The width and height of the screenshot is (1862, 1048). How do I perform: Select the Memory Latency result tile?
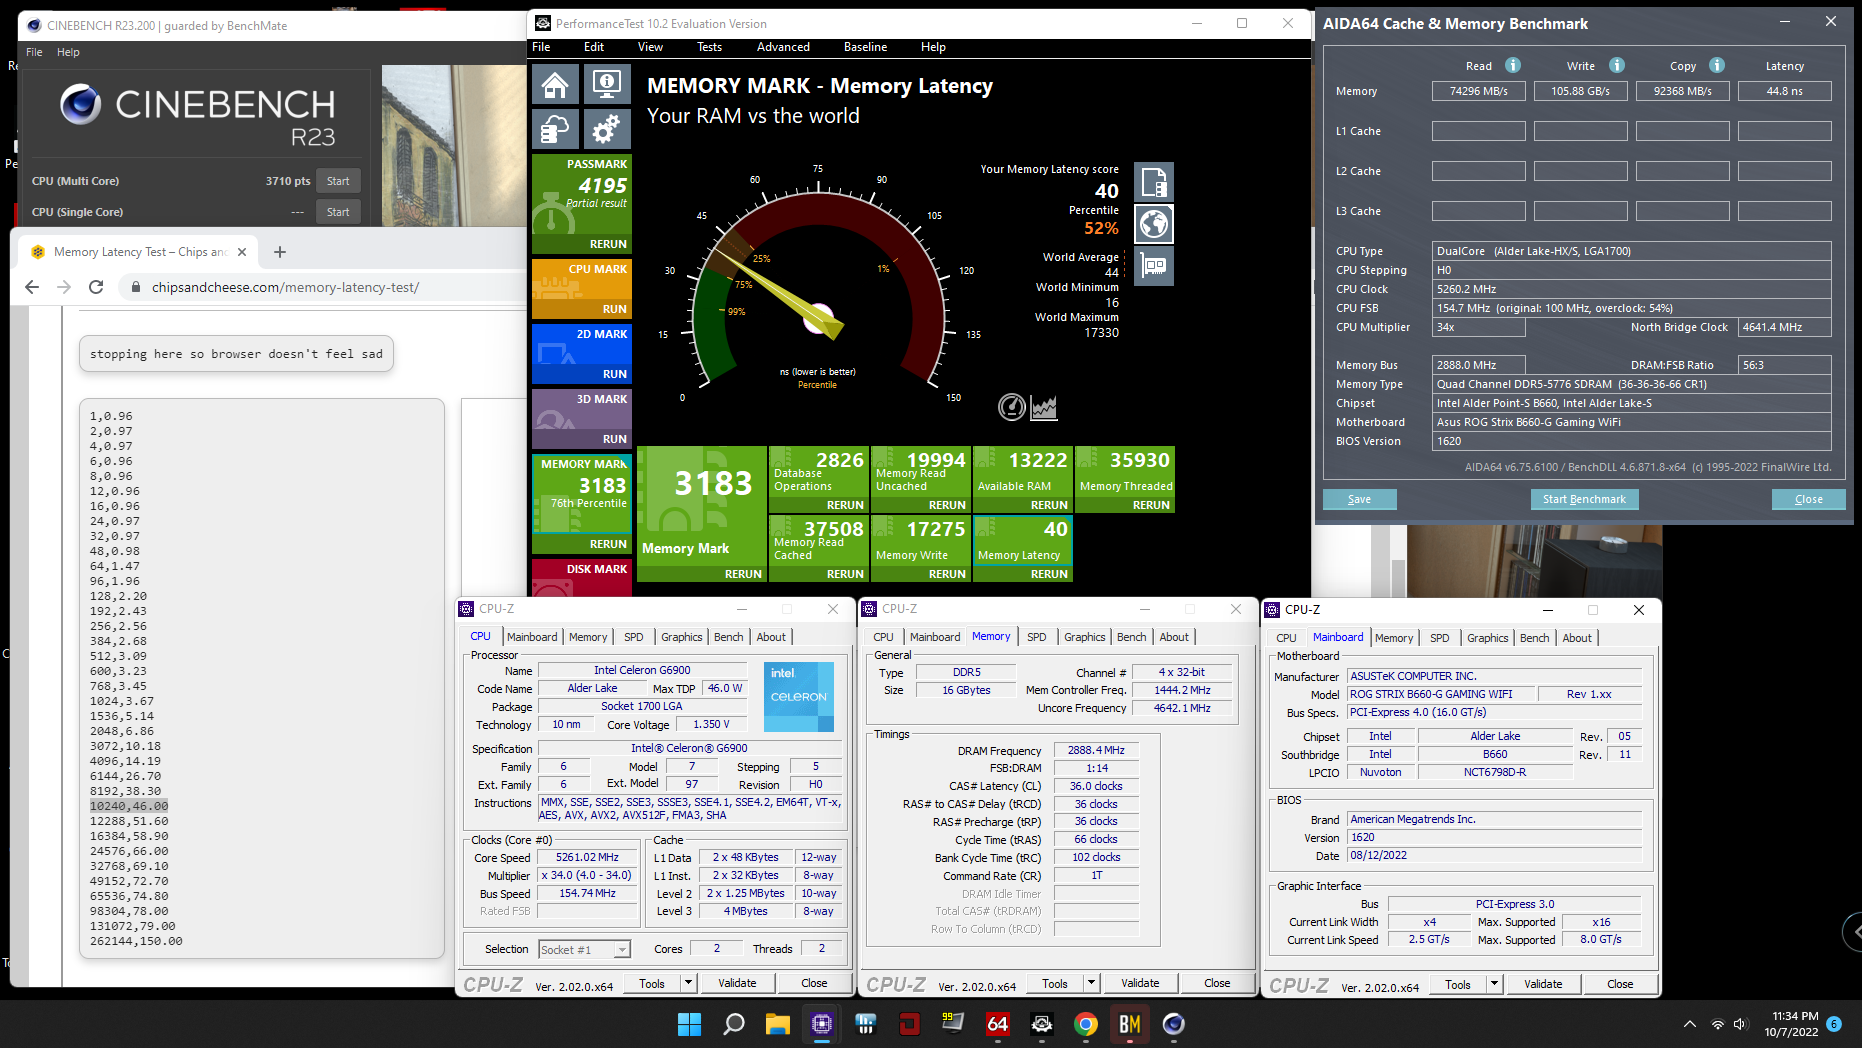1023,548
